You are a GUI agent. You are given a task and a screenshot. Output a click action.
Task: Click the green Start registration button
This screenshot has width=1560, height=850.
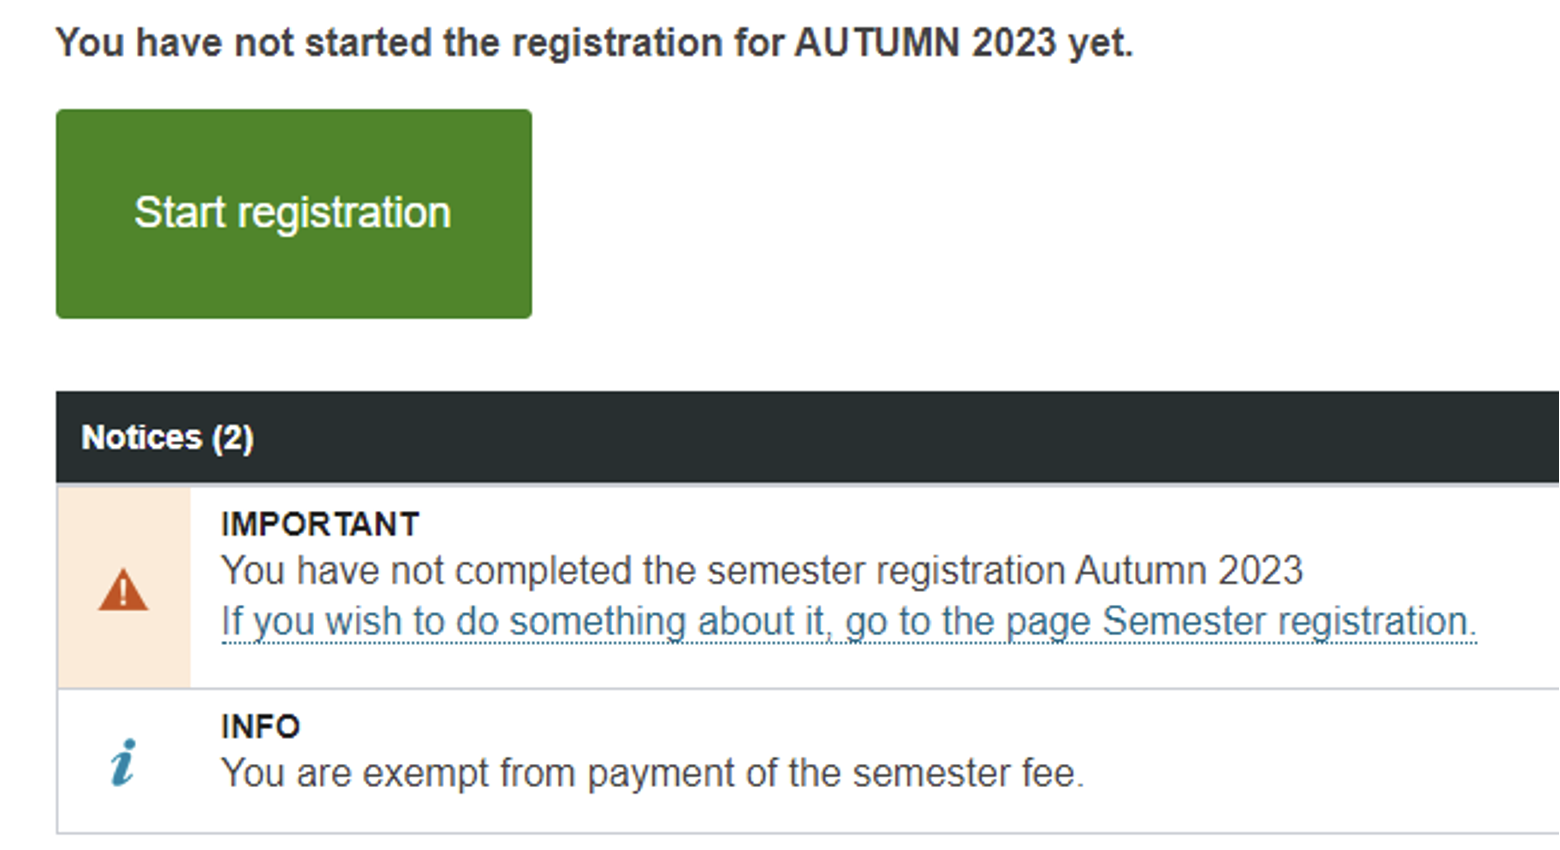click(x=293, y=214)
